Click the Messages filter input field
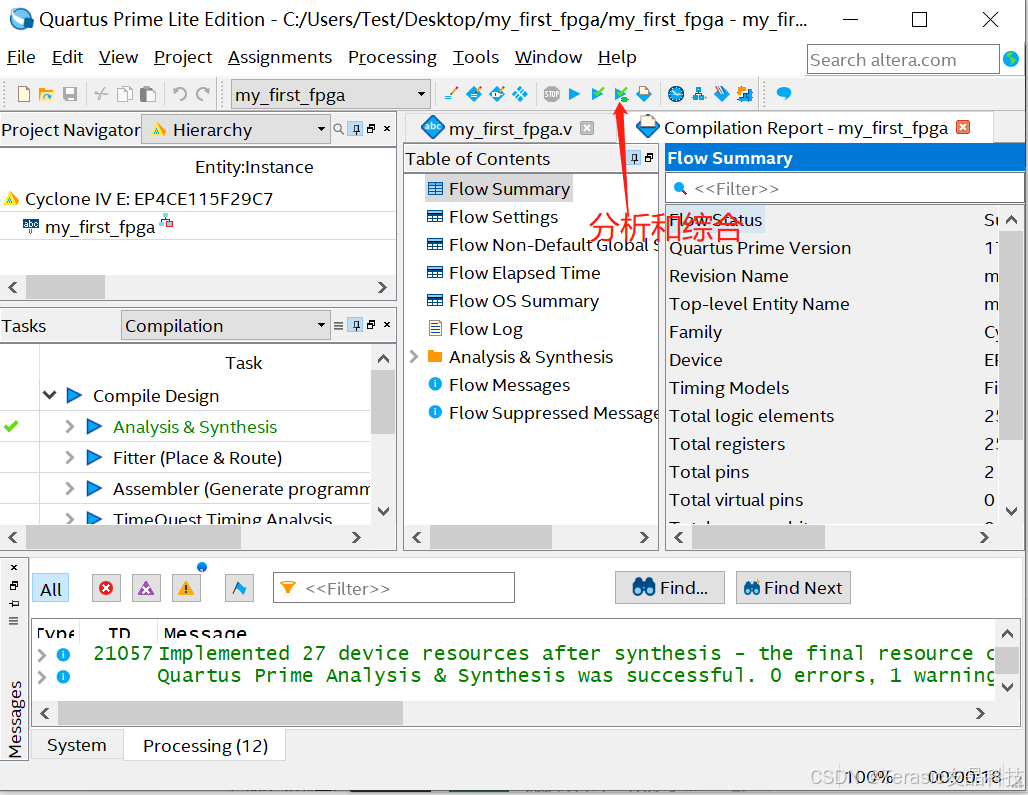 coord(393,589)
